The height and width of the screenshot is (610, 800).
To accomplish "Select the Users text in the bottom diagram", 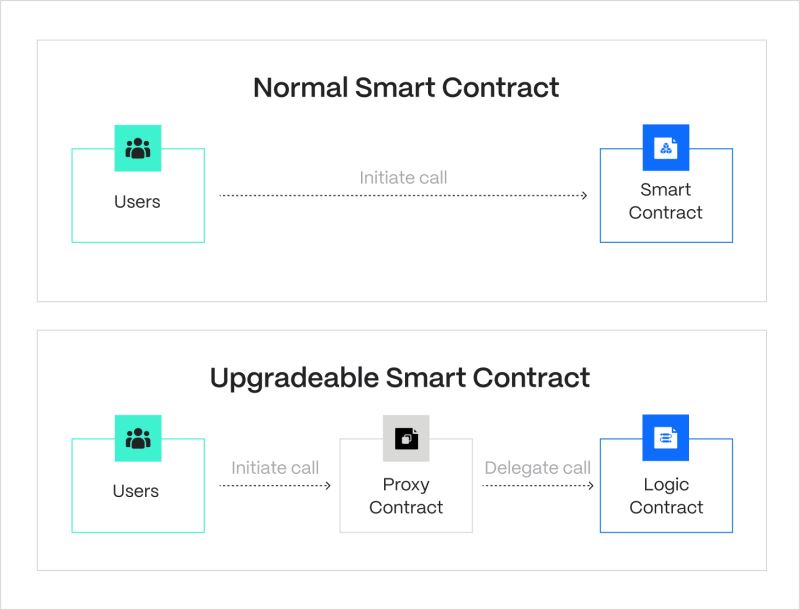I will (137, 491).
